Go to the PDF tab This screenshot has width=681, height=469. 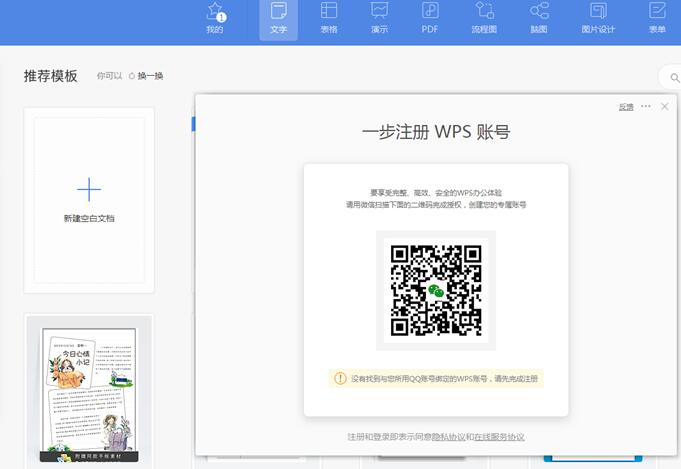coord(430,20)
